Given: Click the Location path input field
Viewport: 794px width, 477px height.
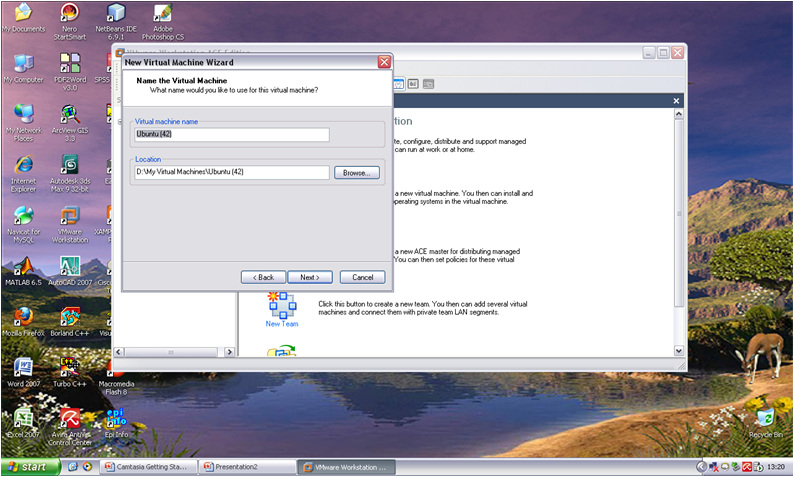Looking at the screenshot, I should (232, 172).
